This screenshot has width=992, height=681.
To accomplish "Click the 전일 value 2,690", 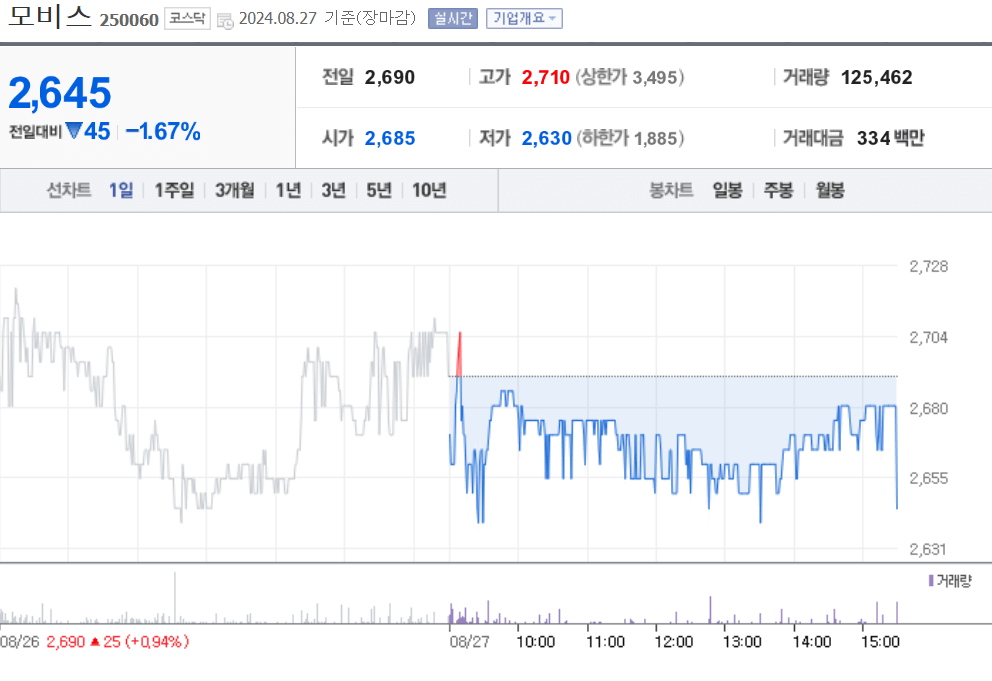I will (x=390, y=77).
